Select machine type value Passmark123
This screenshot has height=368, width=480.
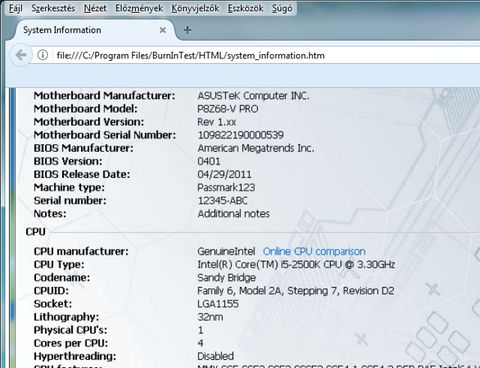coord(226,187)
